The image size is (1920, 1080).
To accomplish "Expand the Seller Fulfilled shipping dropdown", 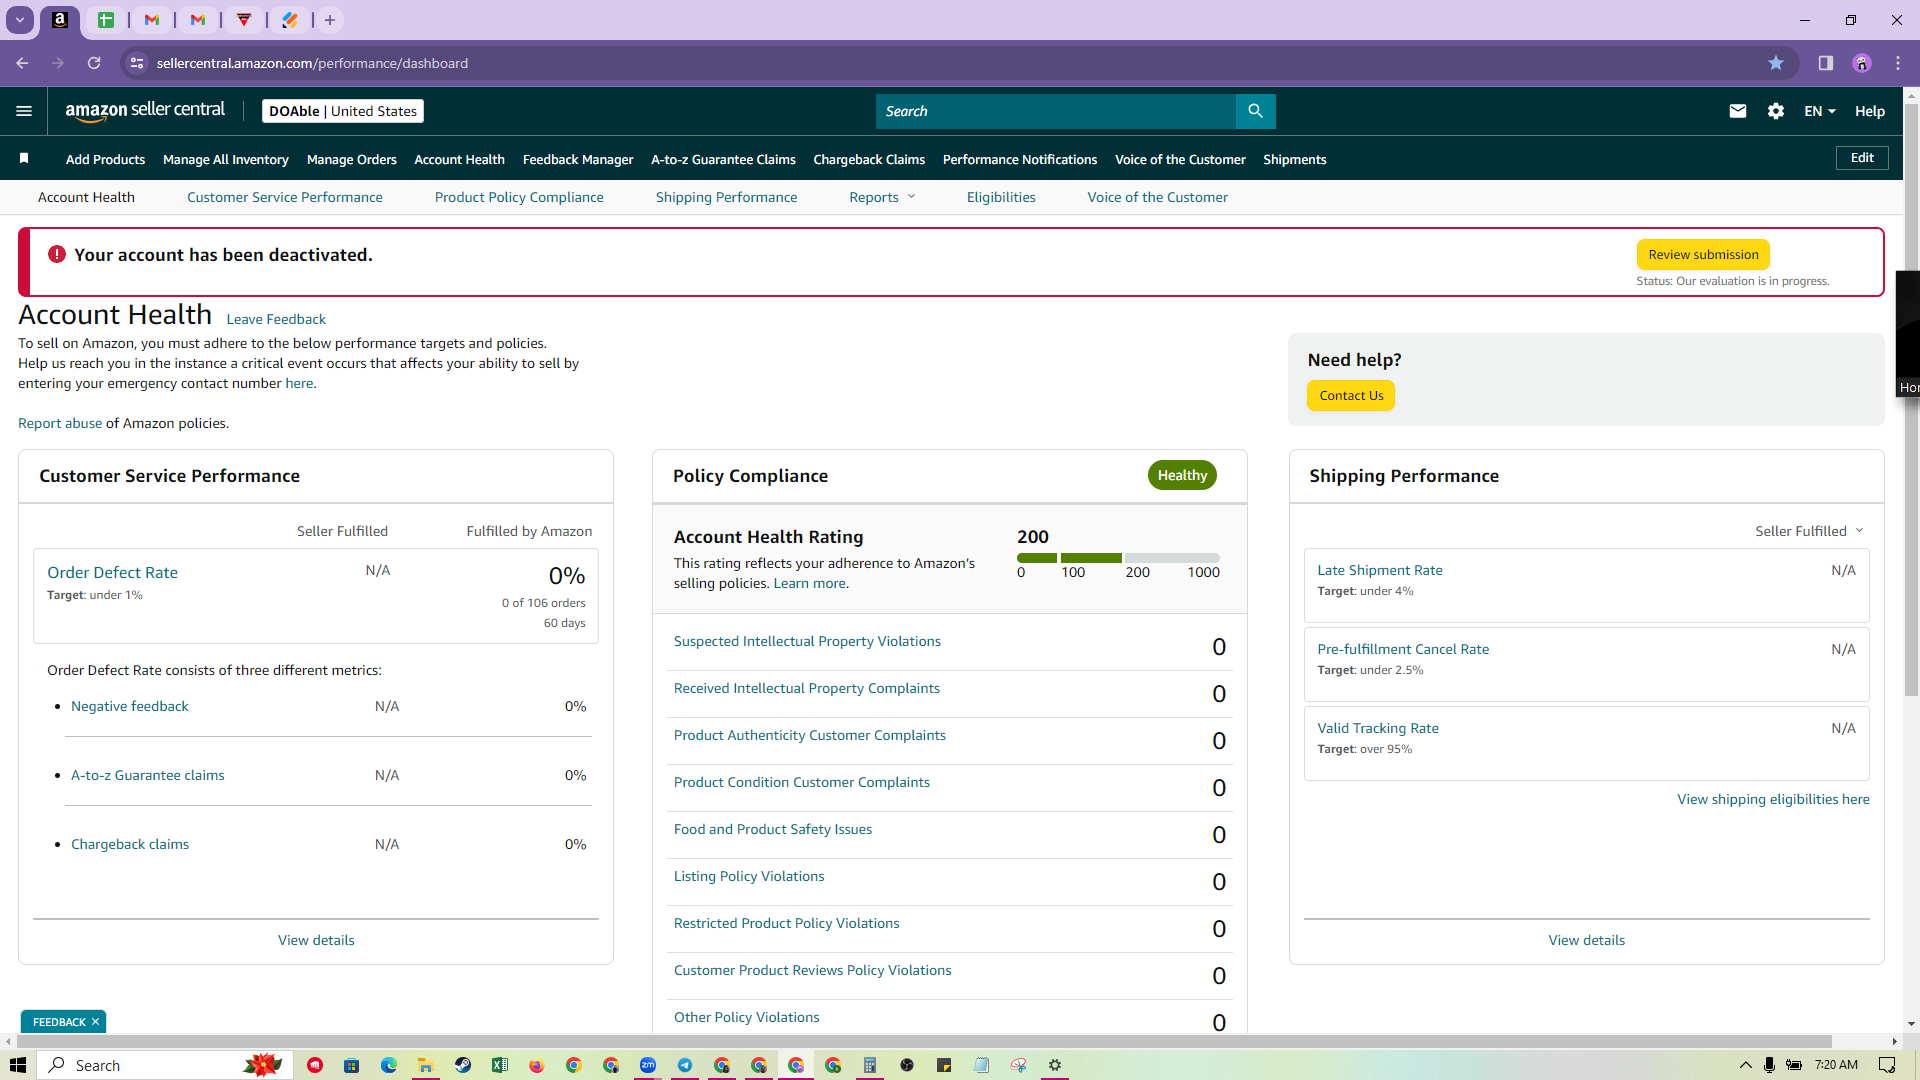I will [x=1809, y=531].
